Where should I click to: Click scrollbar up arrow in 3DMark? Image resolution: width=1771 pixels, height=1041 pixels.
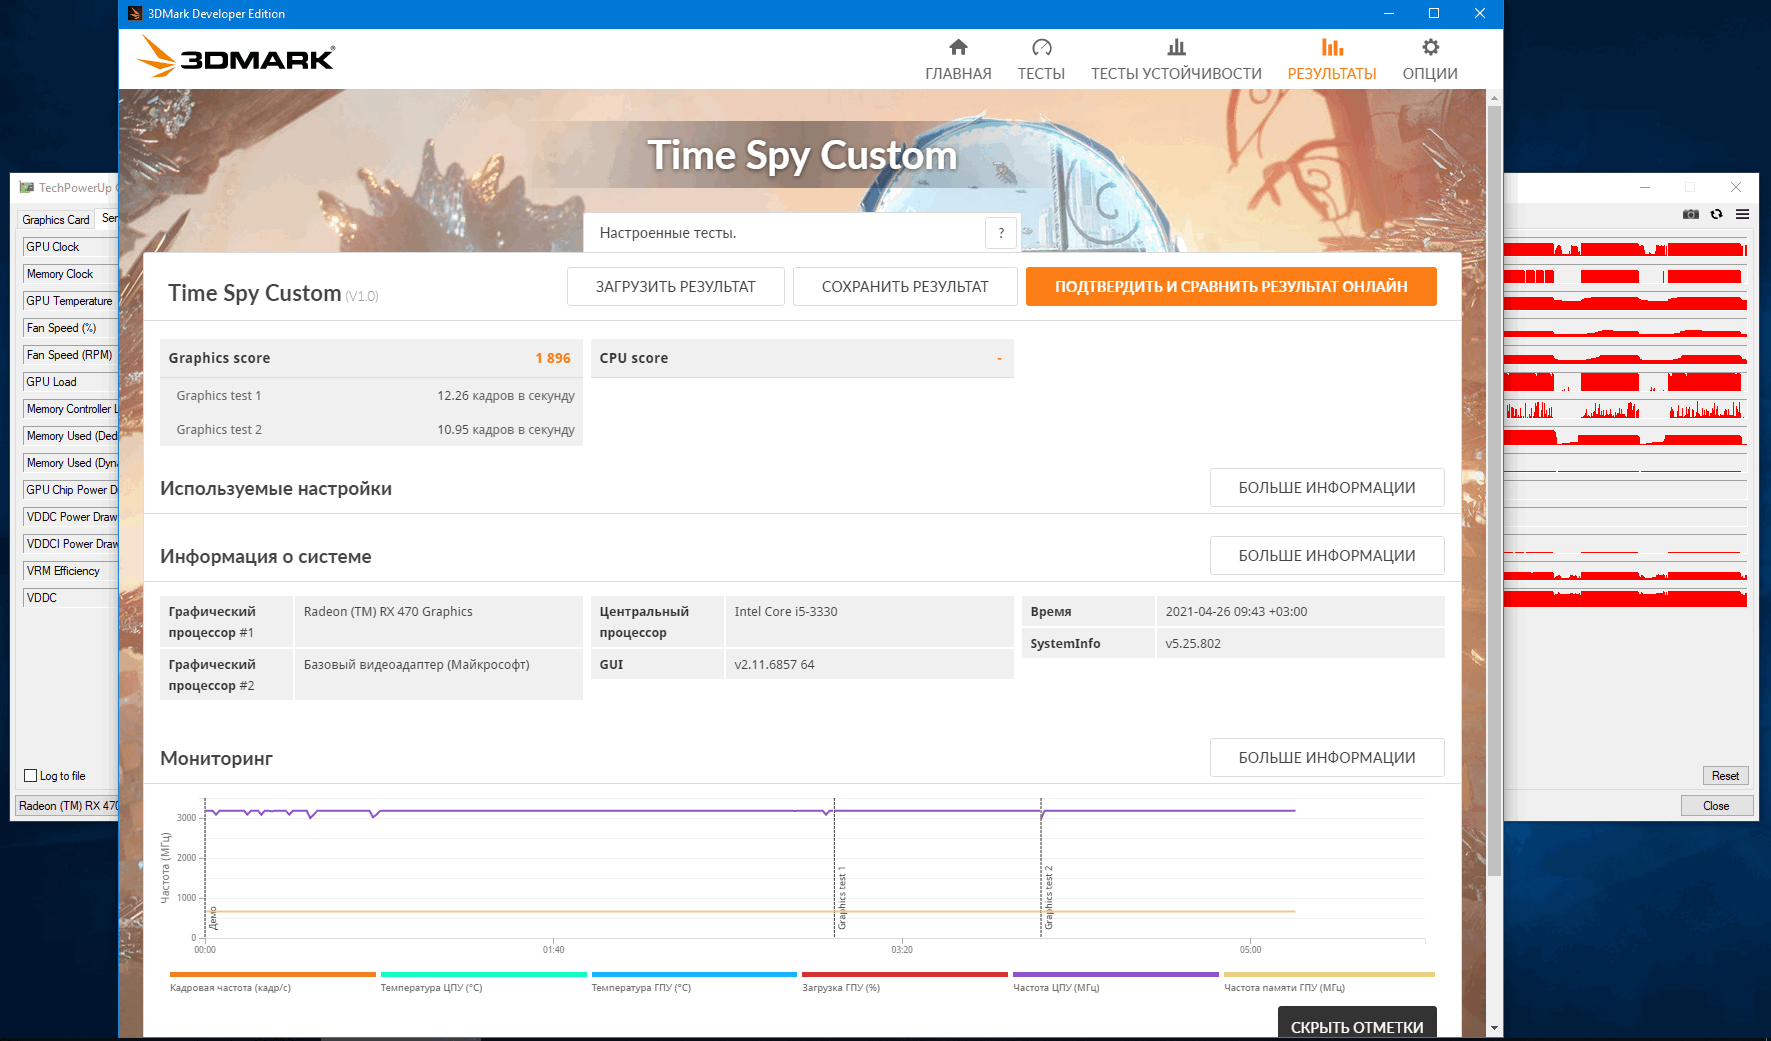(1494, 97)
